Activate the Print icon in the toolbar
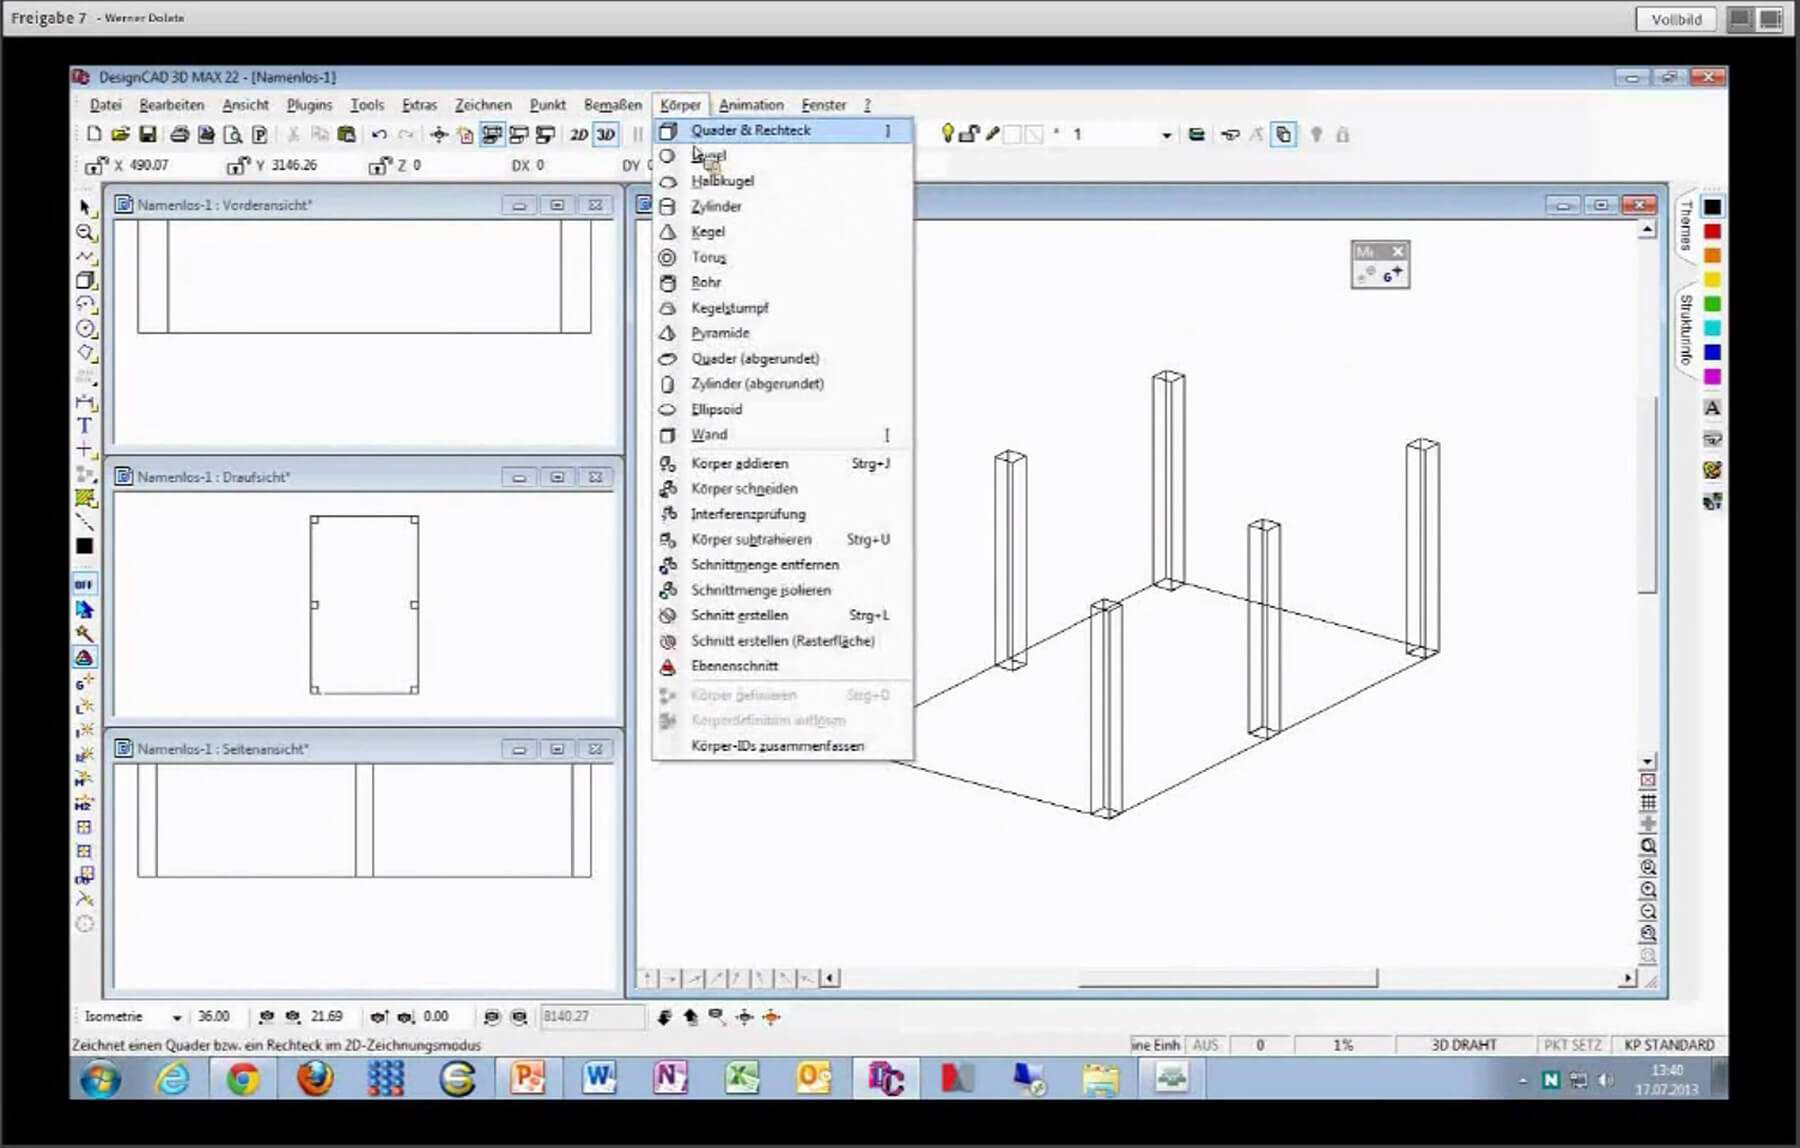The image size is (1800, 1148). coord(179,134)
